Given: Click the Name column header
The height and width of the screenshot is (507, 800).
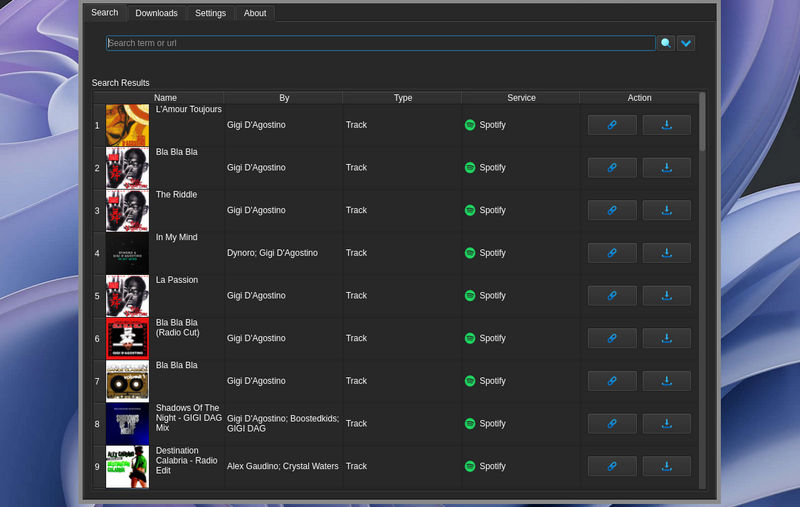Looking at the screenshot, I should tap(165, 98).
